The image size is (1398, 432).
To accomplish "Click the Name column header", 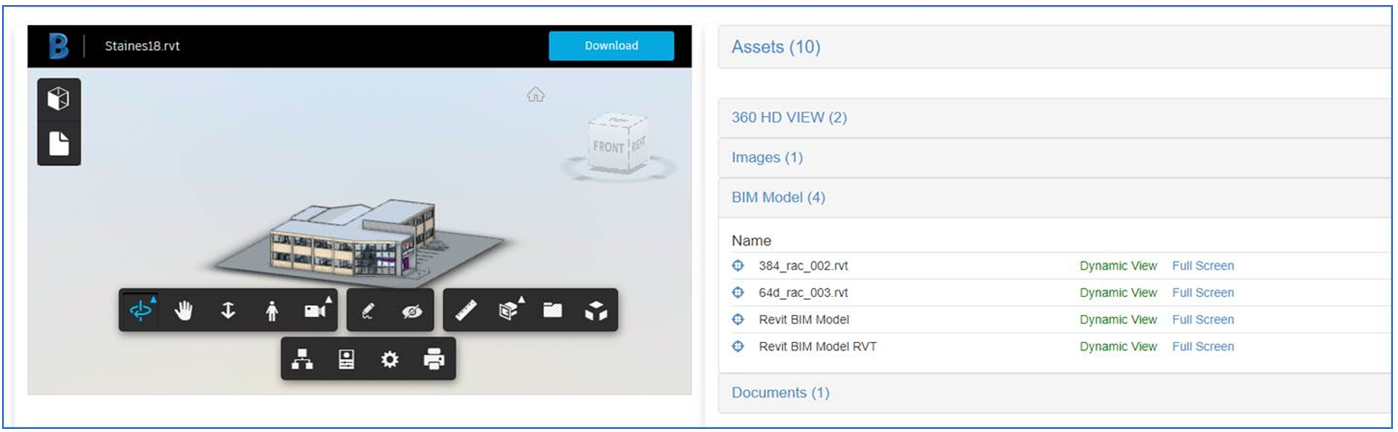I will click(752, 241).
